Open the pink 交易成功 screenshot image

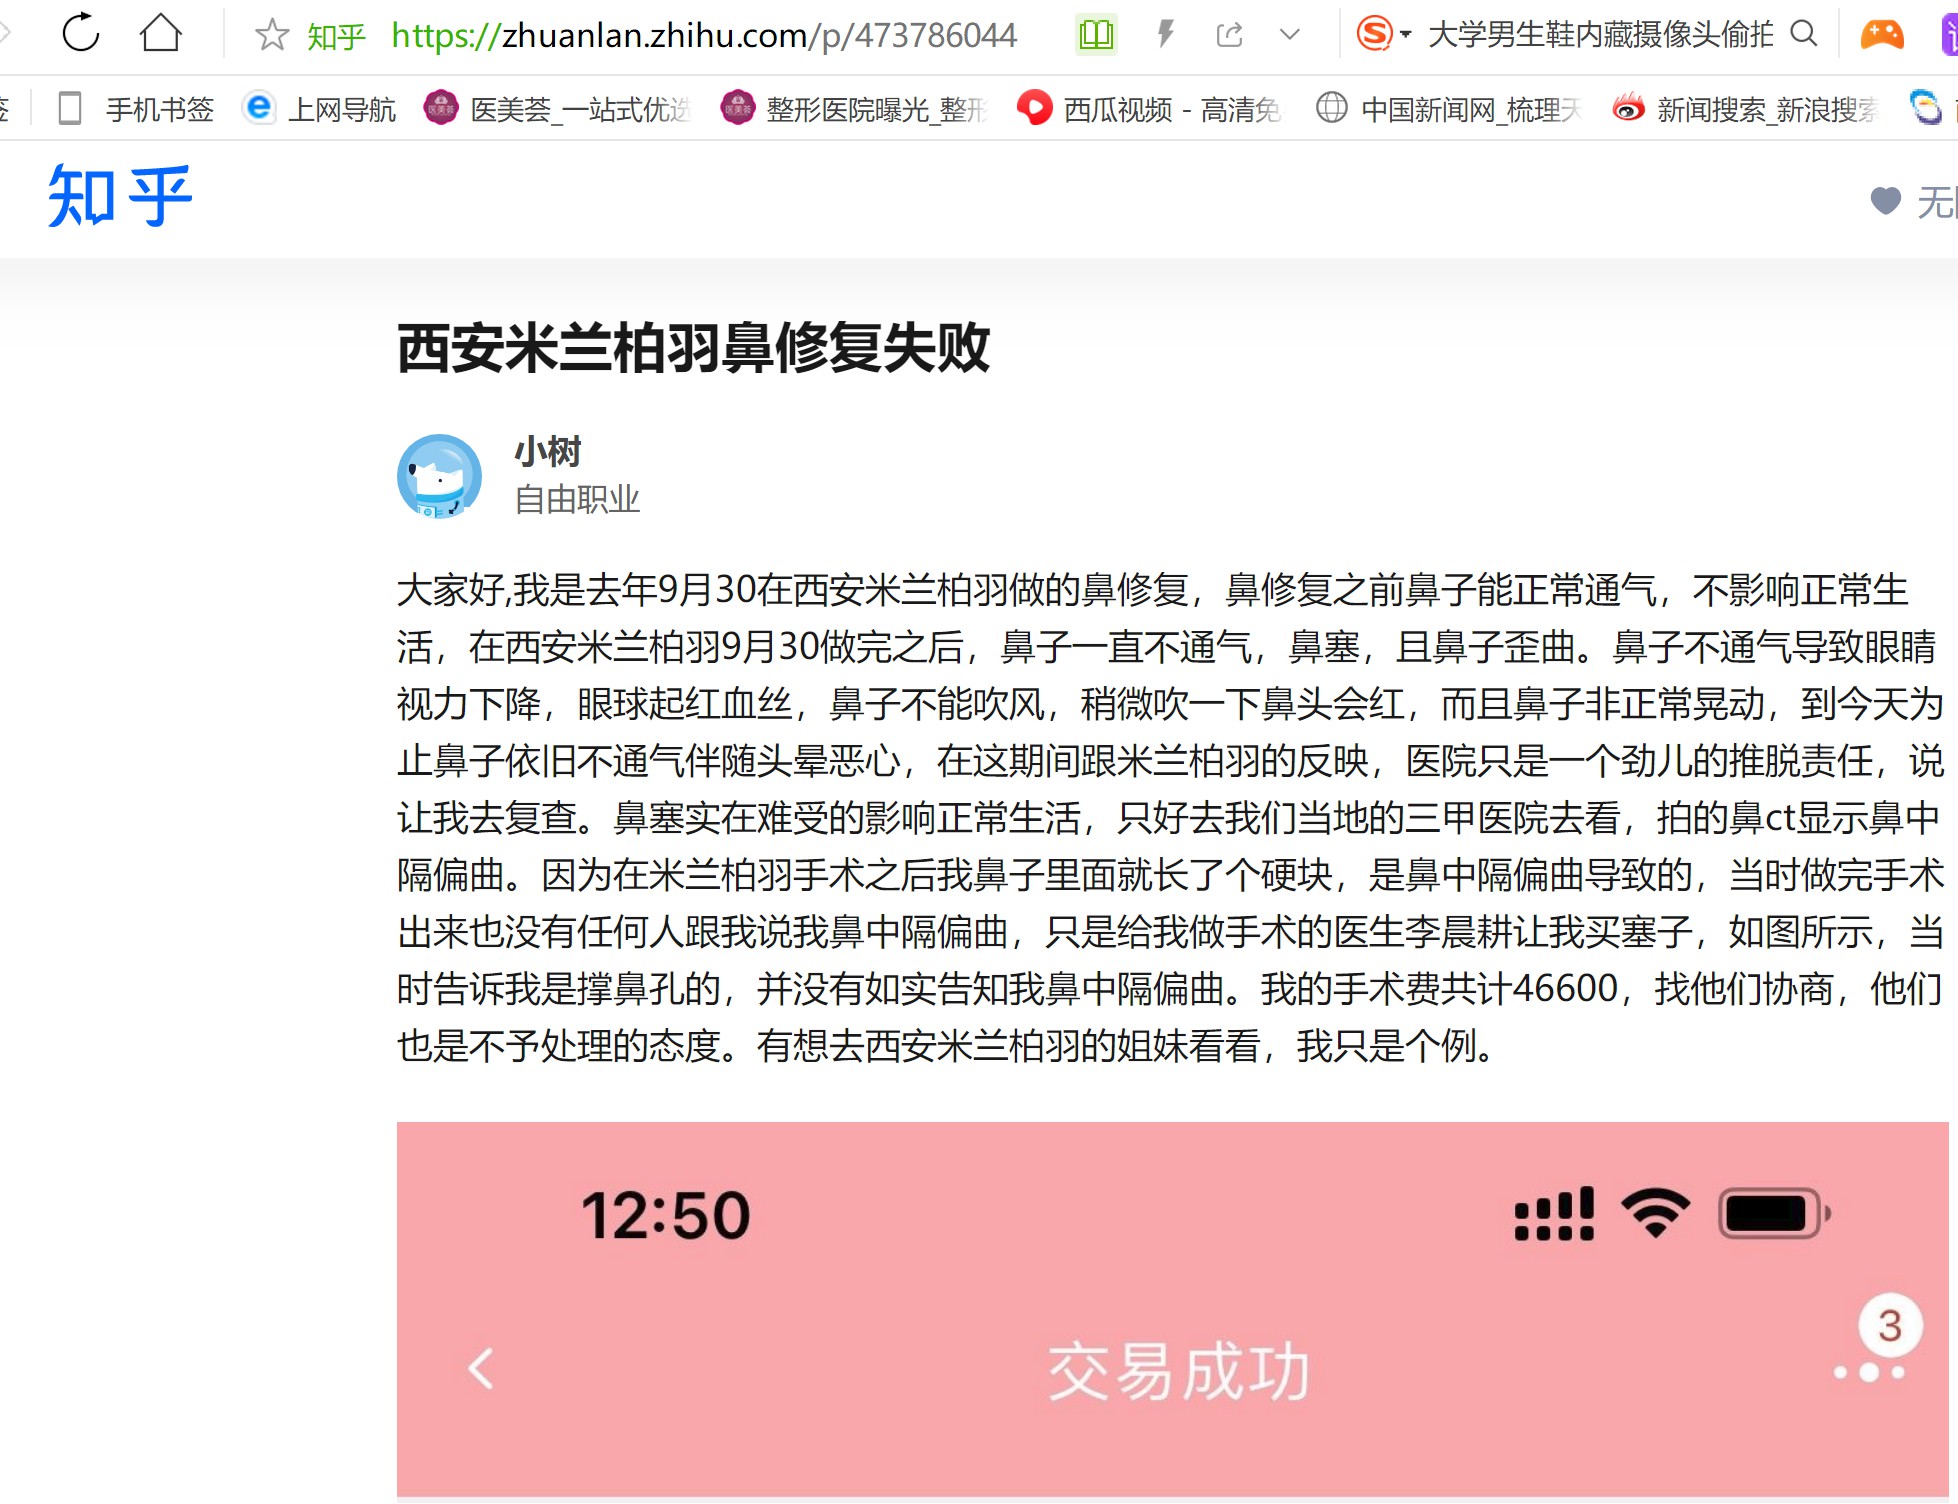click(1172, 1309)
